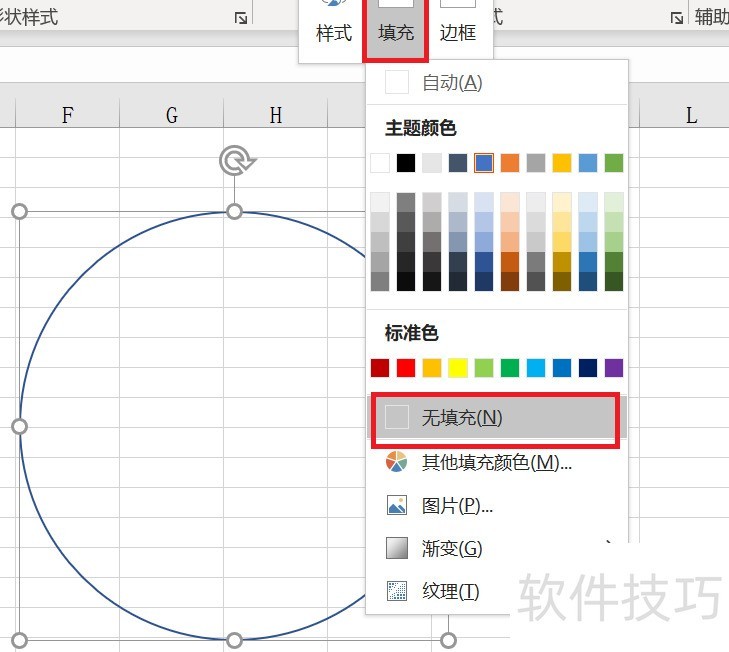Pick the green theme color swatch

point(614,163)
